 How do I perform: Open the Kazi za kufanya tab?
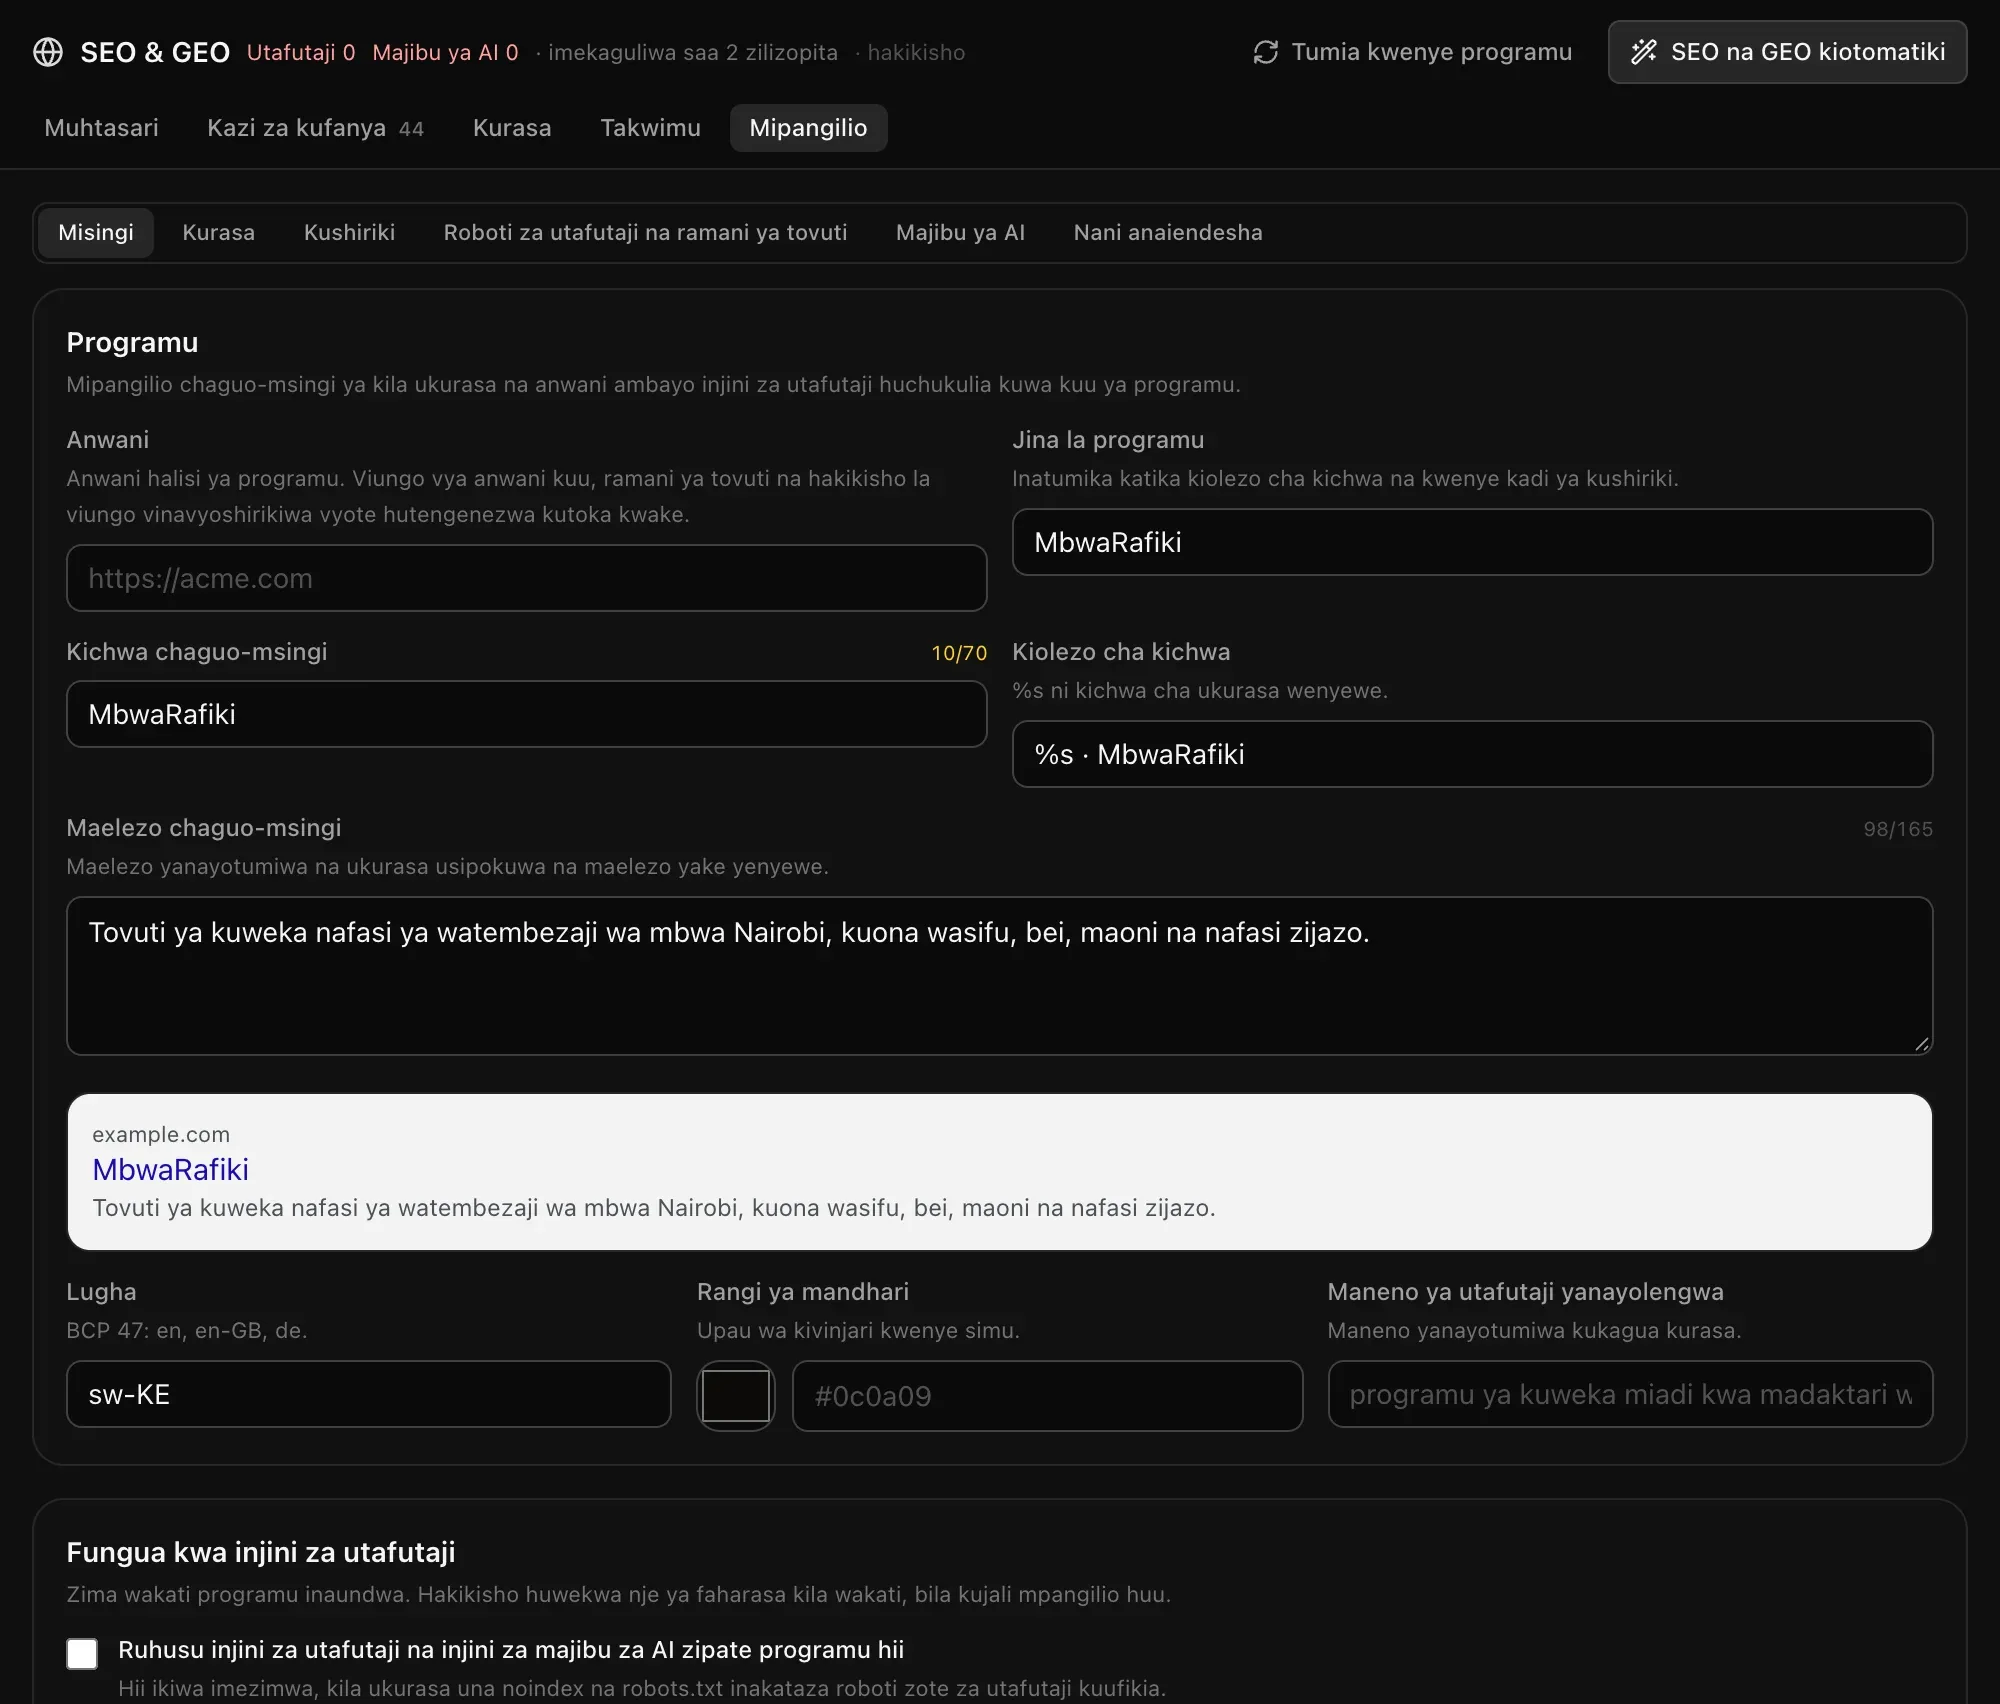point(315,128)
